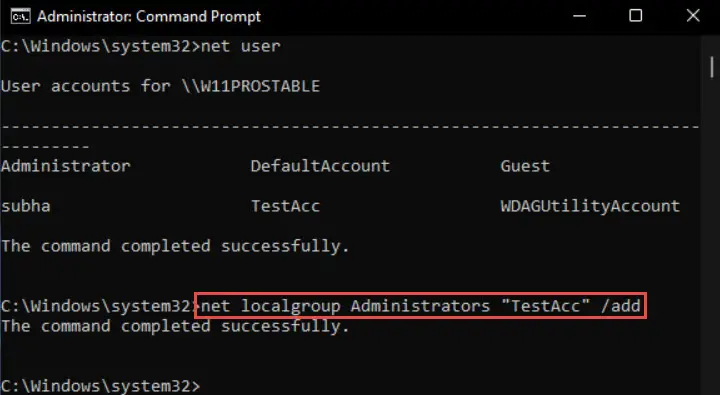720x395 pixels.
Task: Click the DefaultAccount entry
Action: tap(320, 166)
